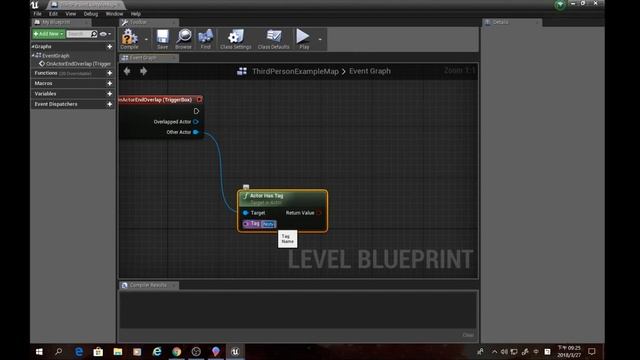Open the Debug menu
The image size is (640, 360).
coord(91,14)
